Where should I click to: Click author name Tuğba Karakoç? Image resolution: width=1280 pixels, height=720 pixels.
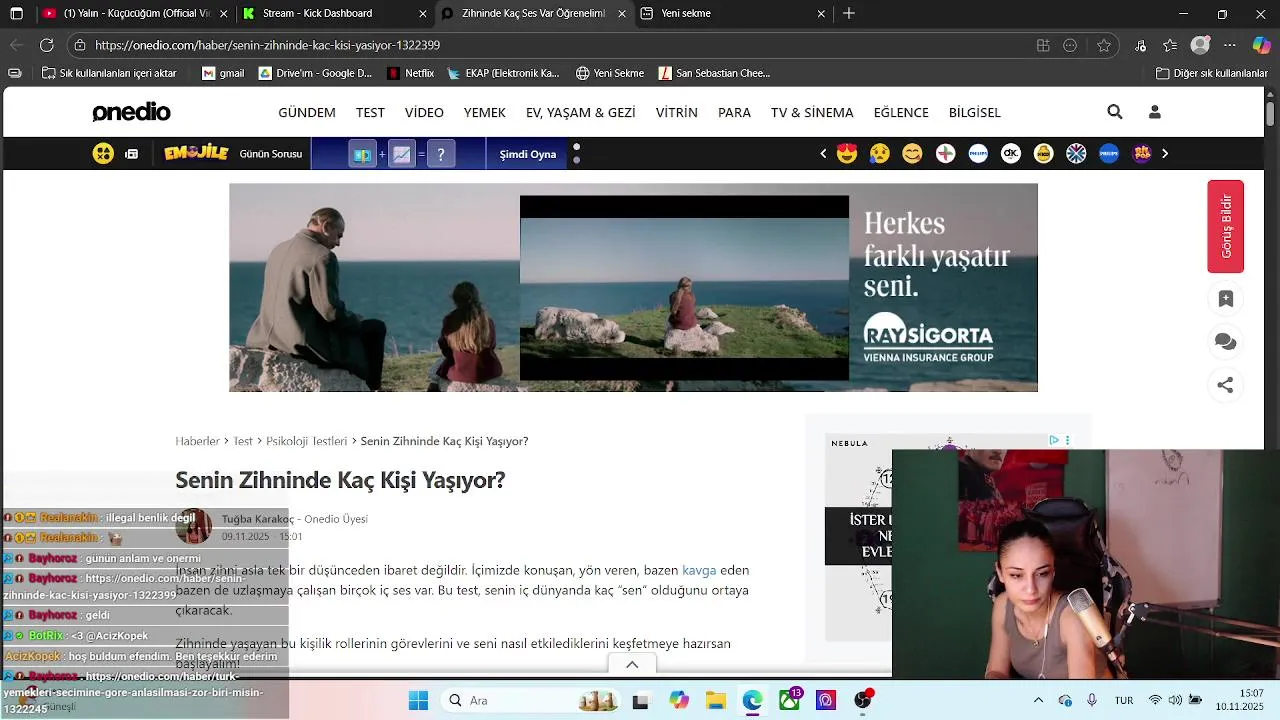(x=257, y=519)
